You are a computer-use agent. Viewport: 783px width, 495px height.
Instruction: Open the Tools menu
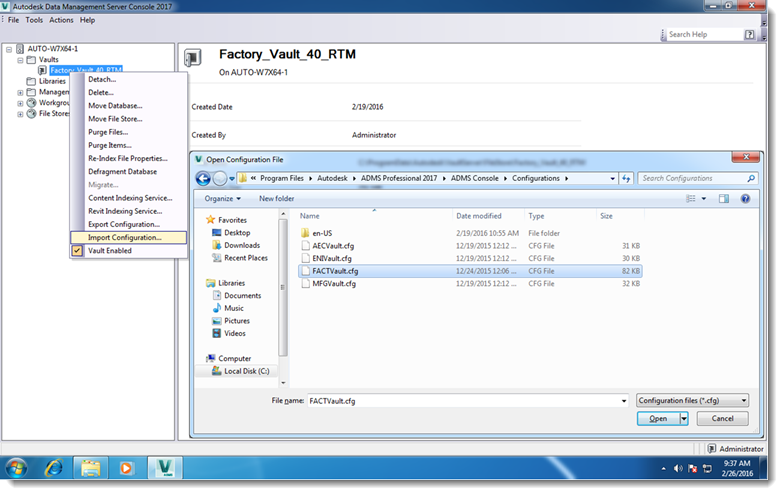pos(34,20)
